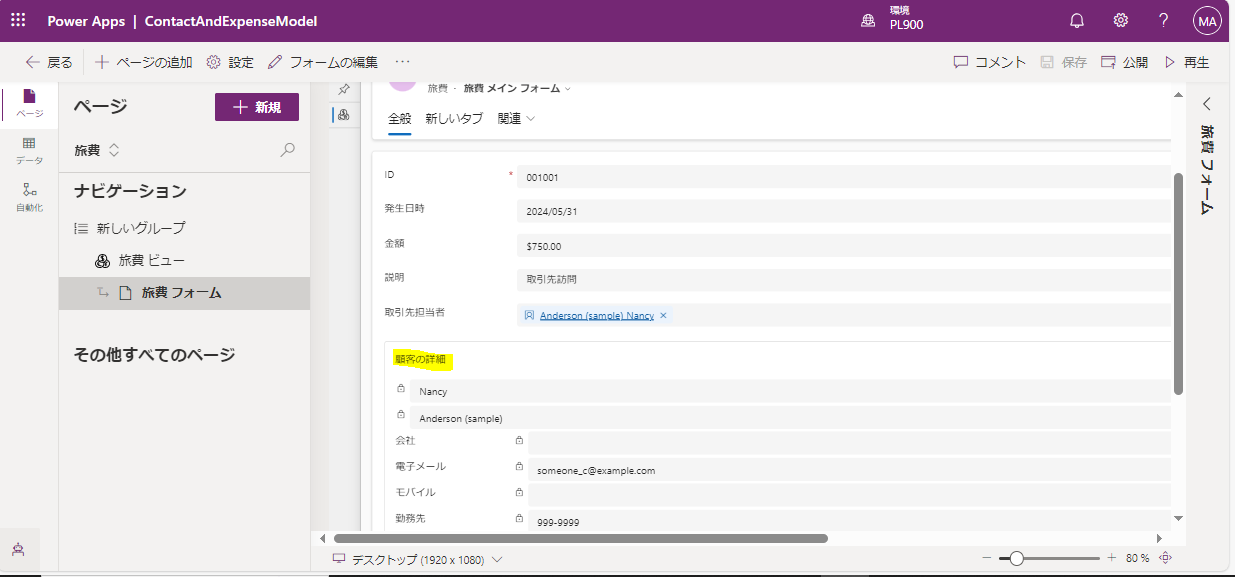This screenshot has width=1235, height=577.
Task: Click the lock icon beside 勤務先
Action: coord(519,519)
